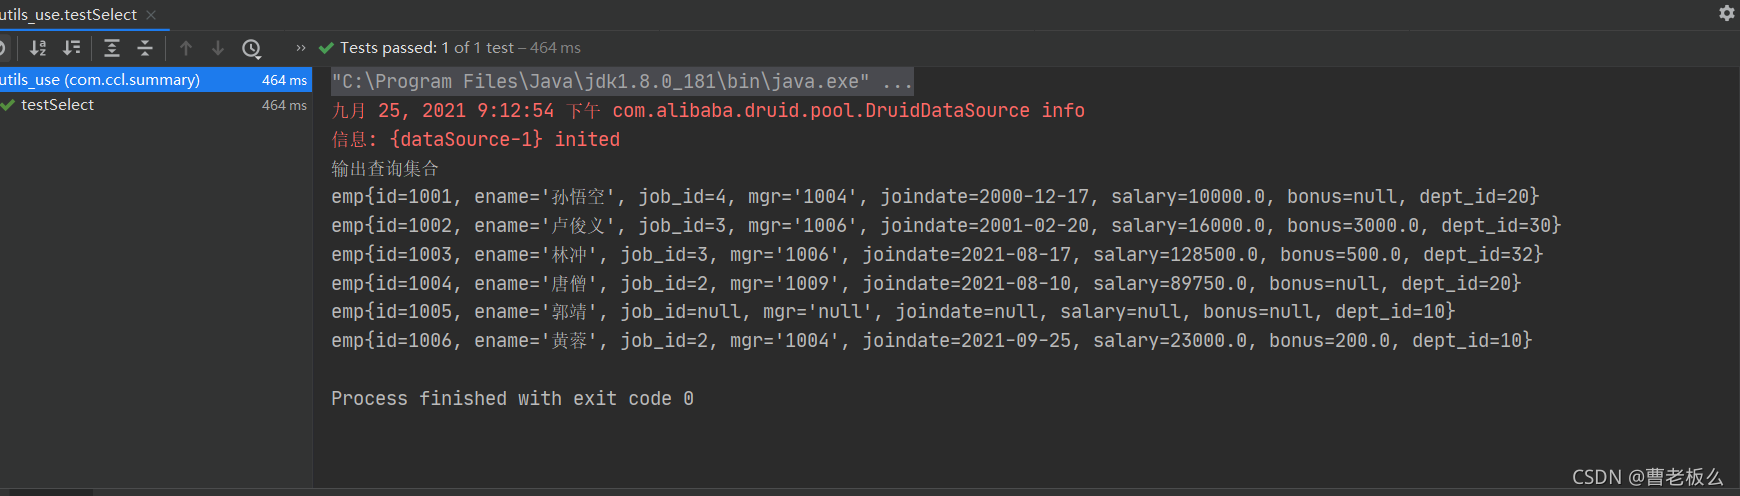Click 464 ms duration beside utils_use
1740x496 pixels.
284,80
